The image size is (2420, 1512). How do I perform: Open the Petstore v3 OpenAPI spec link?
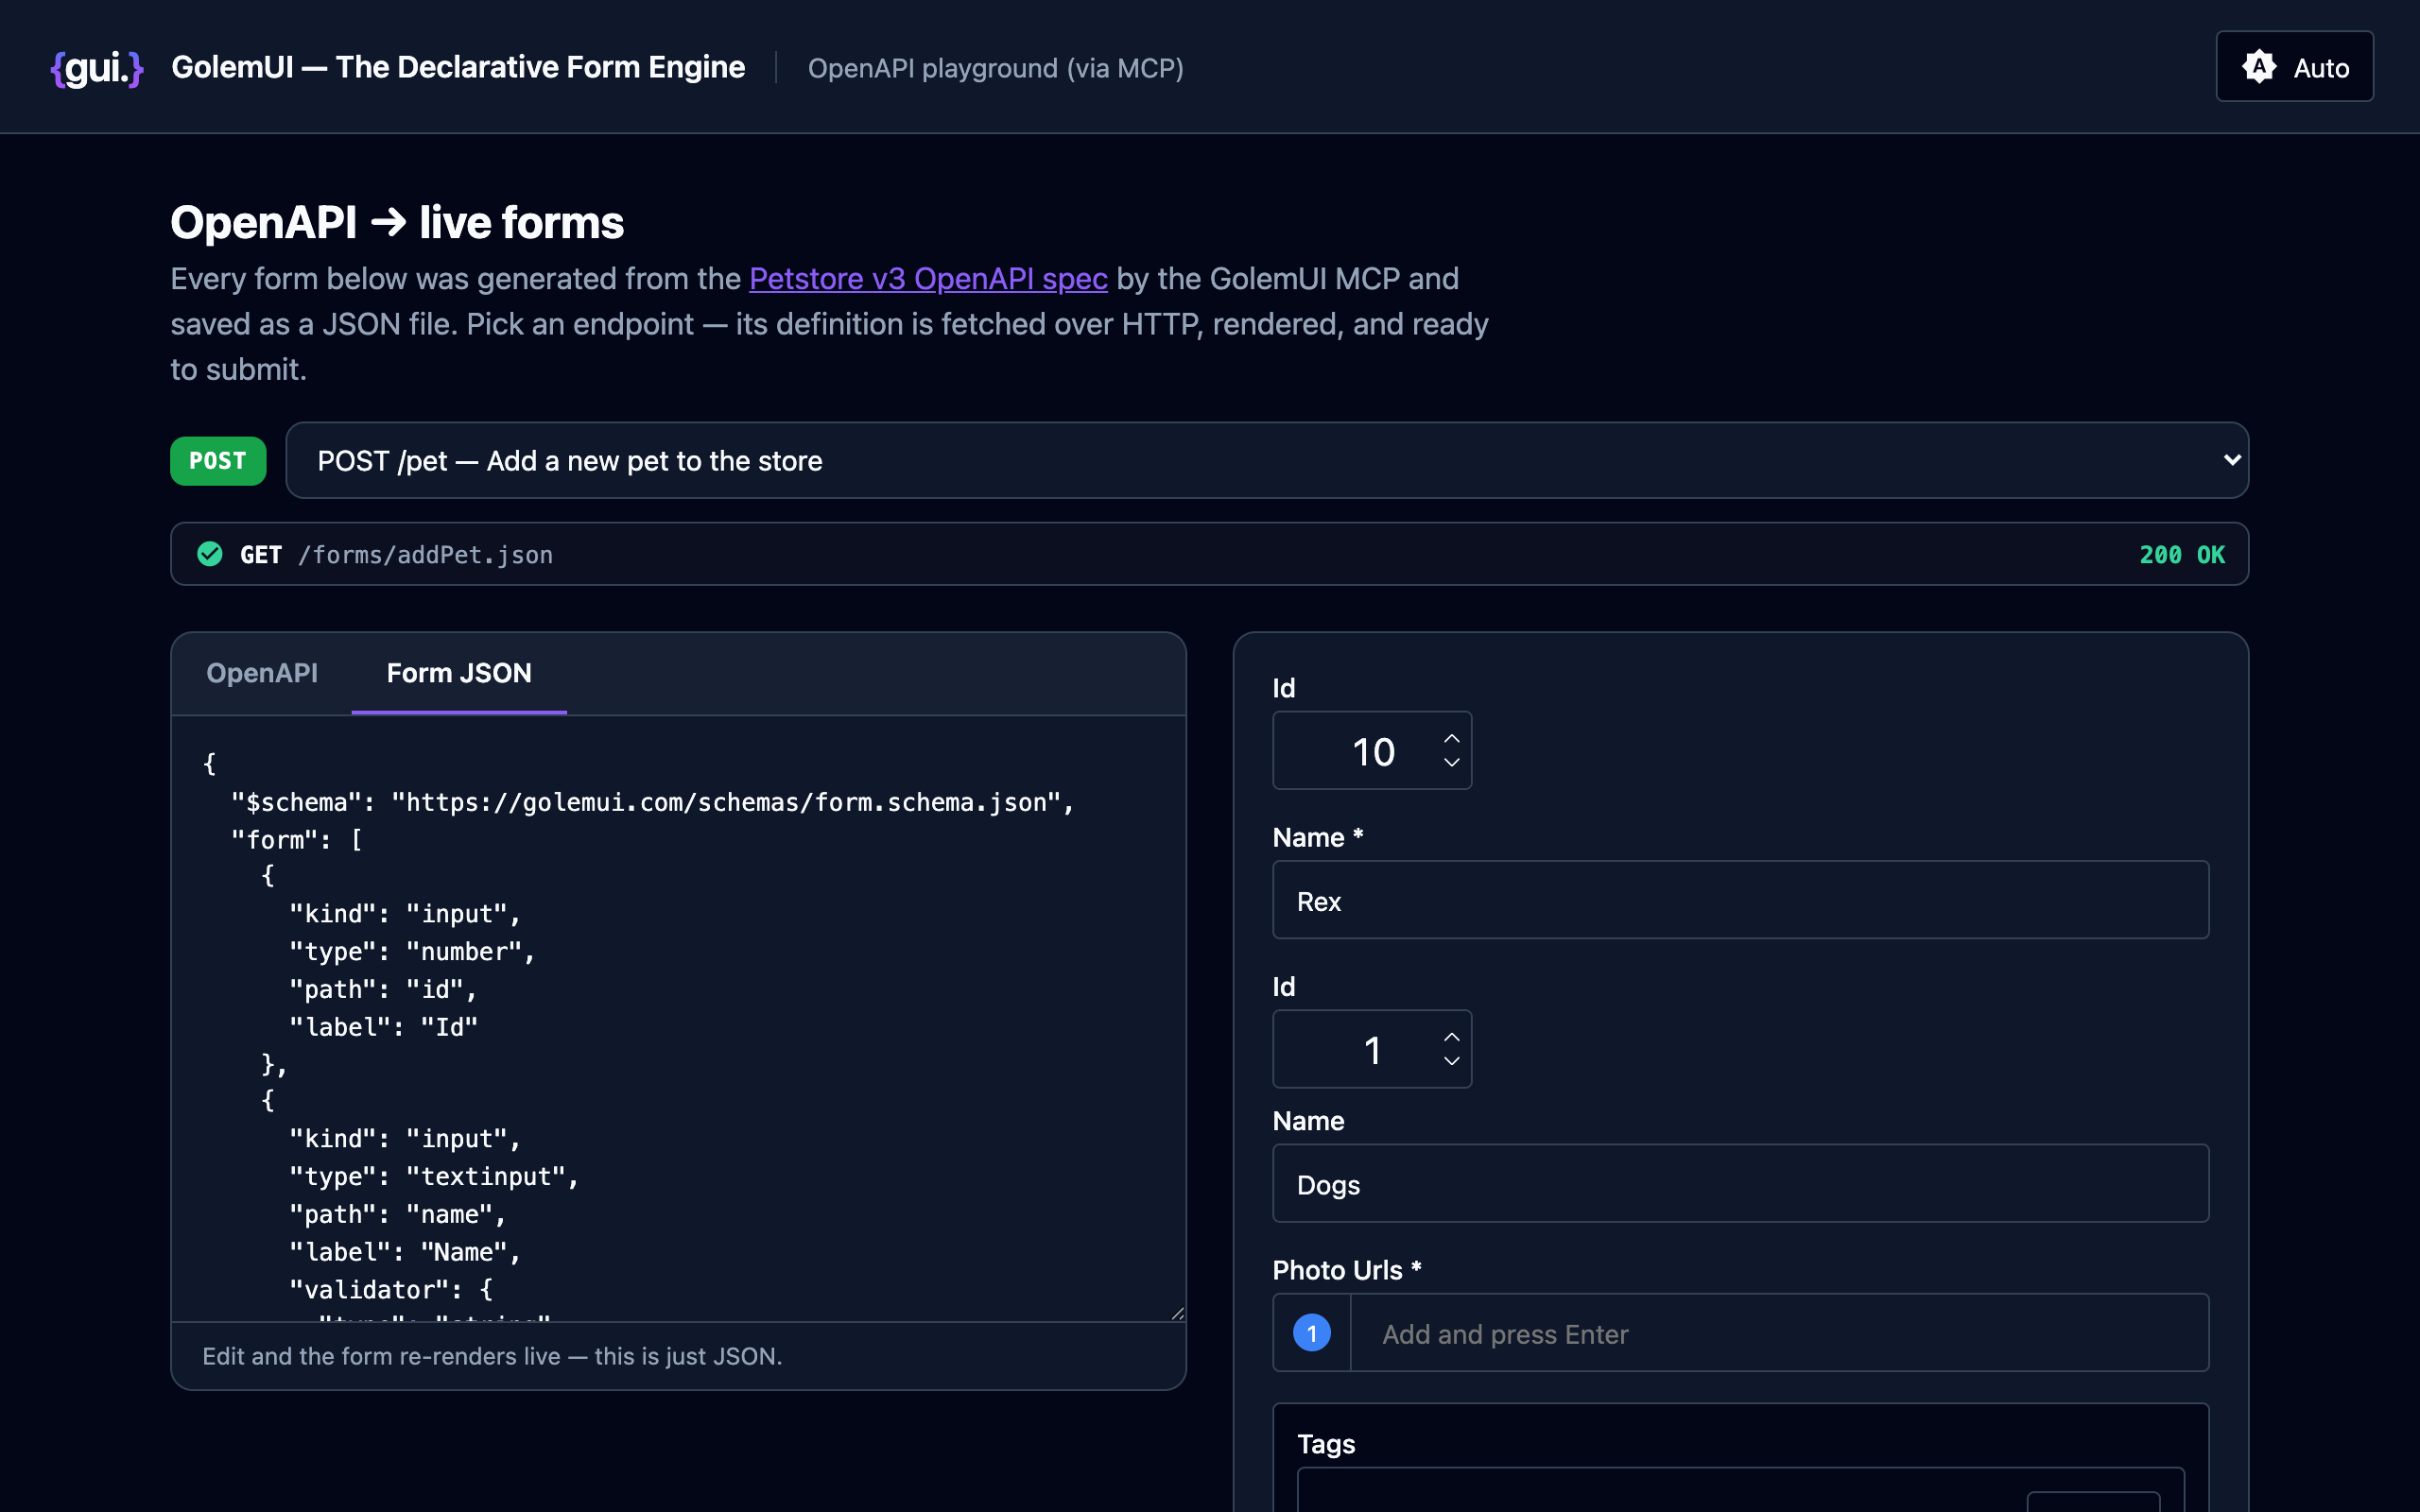point(928,278)
